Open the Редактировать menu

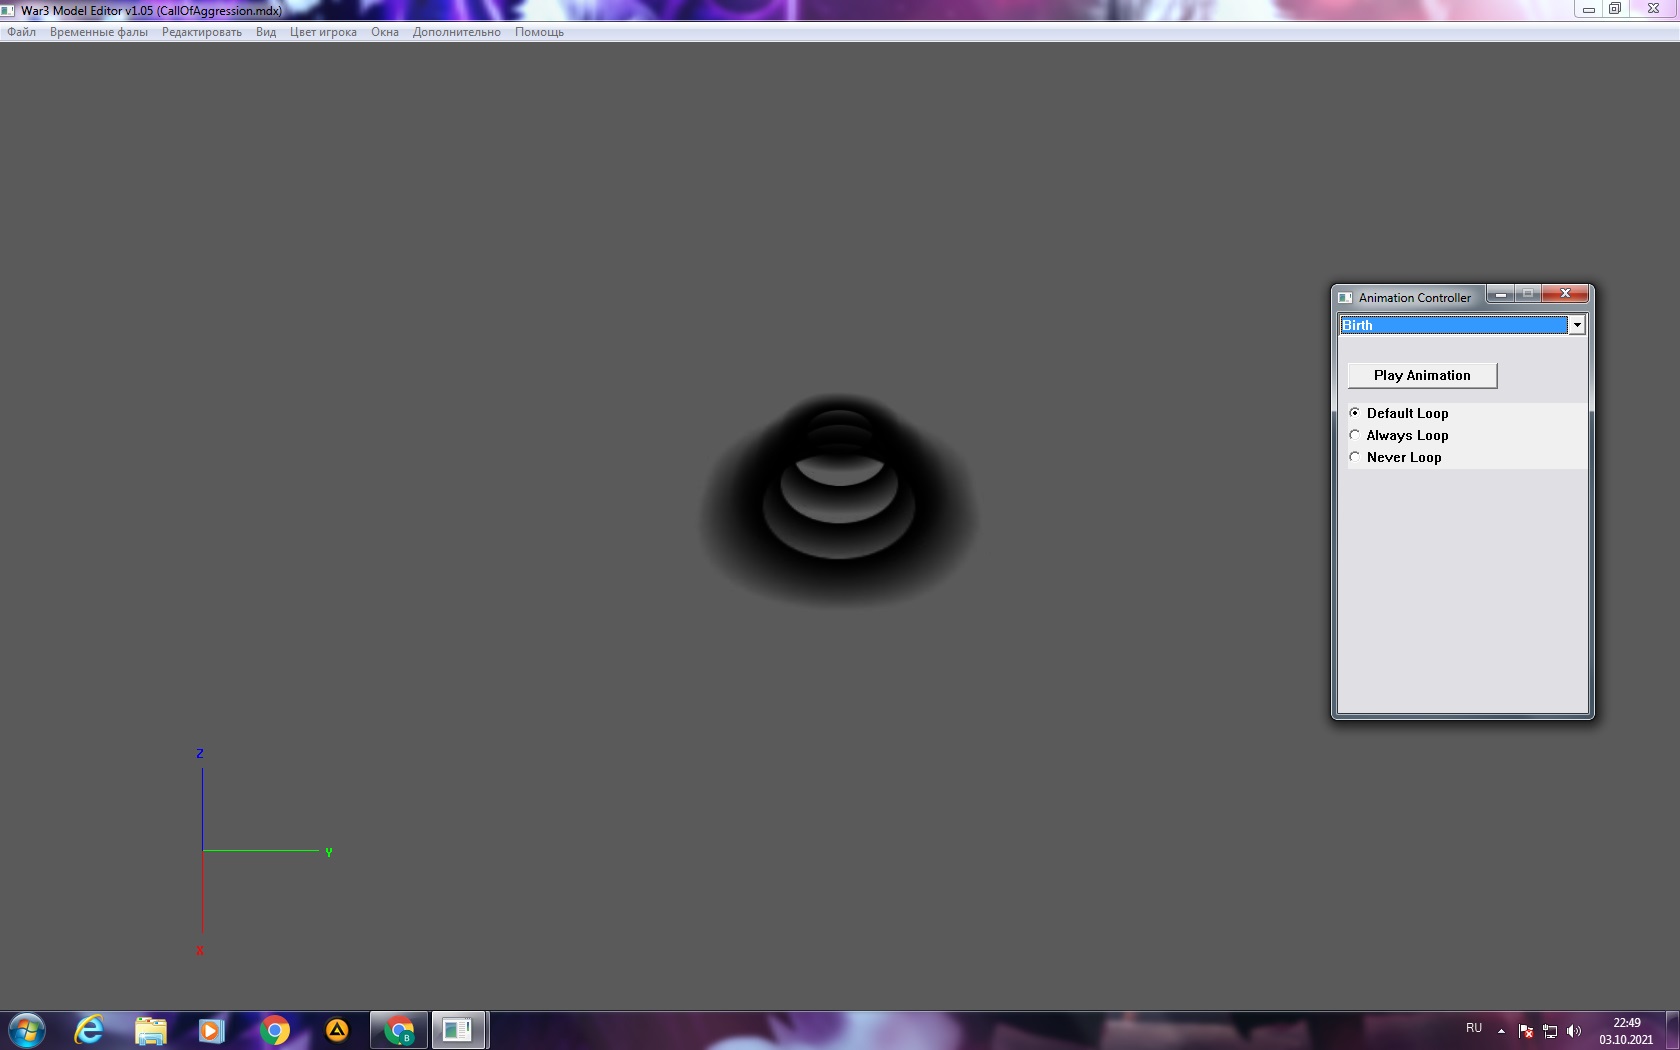[202, 32]
